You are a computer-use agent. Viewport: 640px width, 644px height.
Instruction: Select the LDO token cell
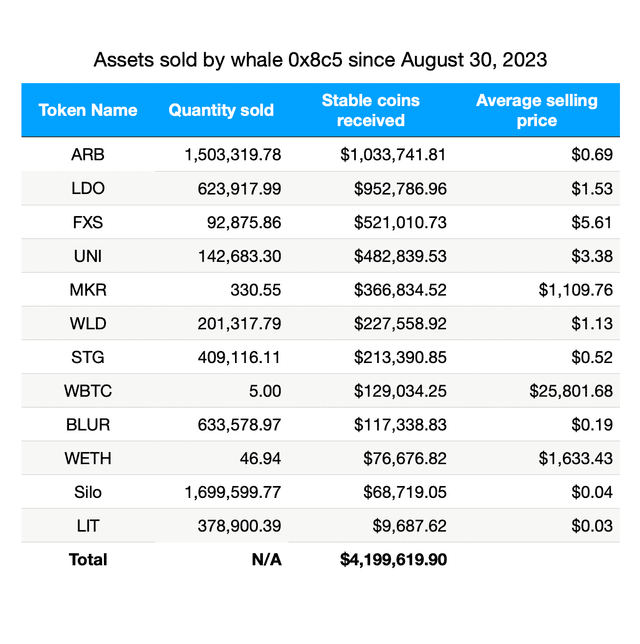click(x=88, y=189)
